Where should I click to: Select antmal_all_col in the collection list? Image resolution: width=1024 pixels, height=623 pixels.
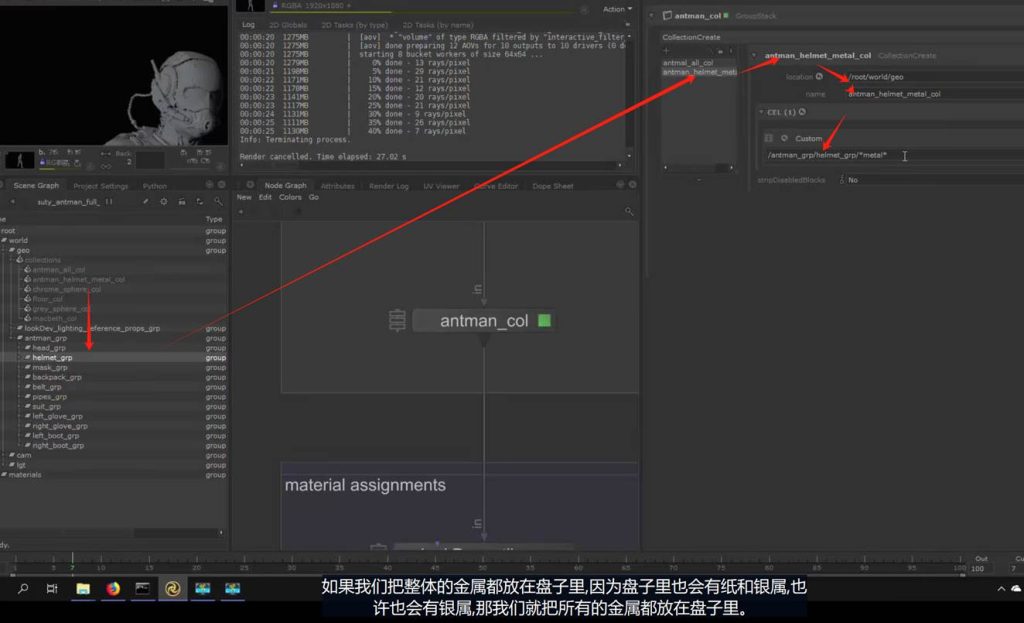[x=688, y=63]
